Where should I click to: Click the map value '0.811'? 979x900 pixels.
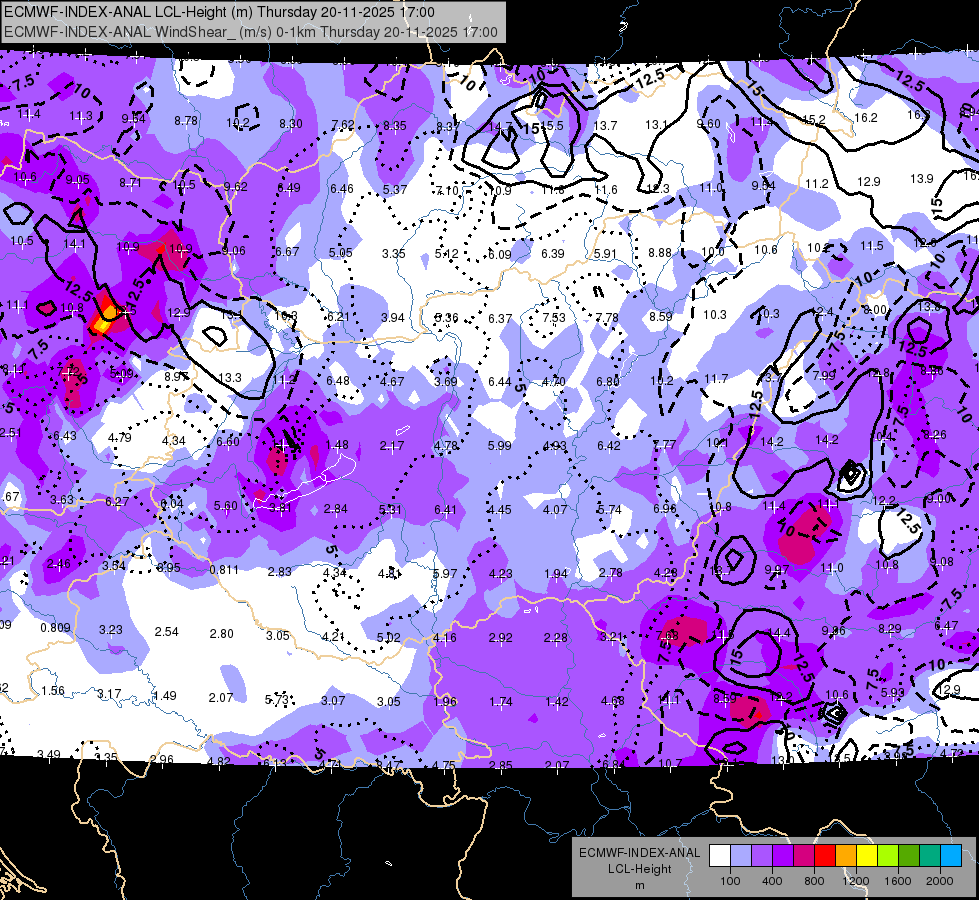click(224, 570)
